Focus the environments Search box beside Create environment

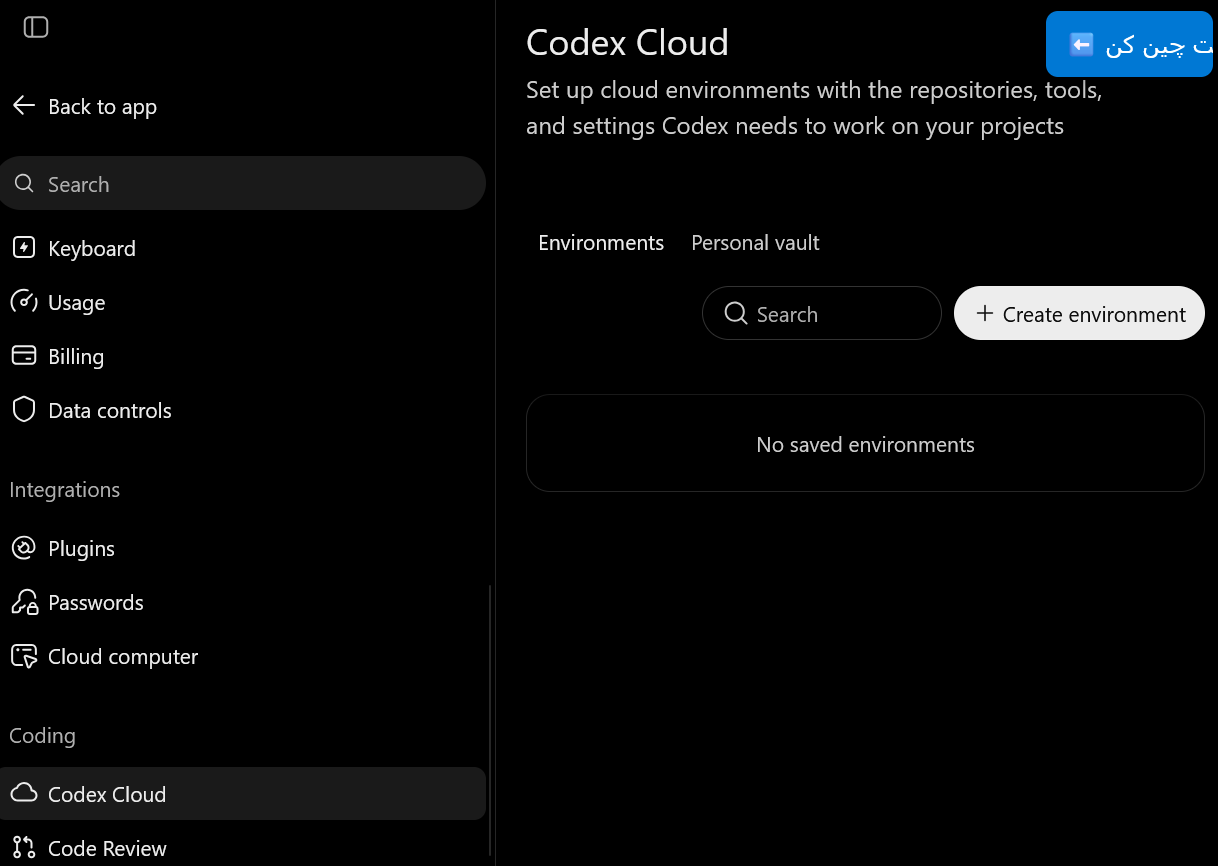(822, 314)
